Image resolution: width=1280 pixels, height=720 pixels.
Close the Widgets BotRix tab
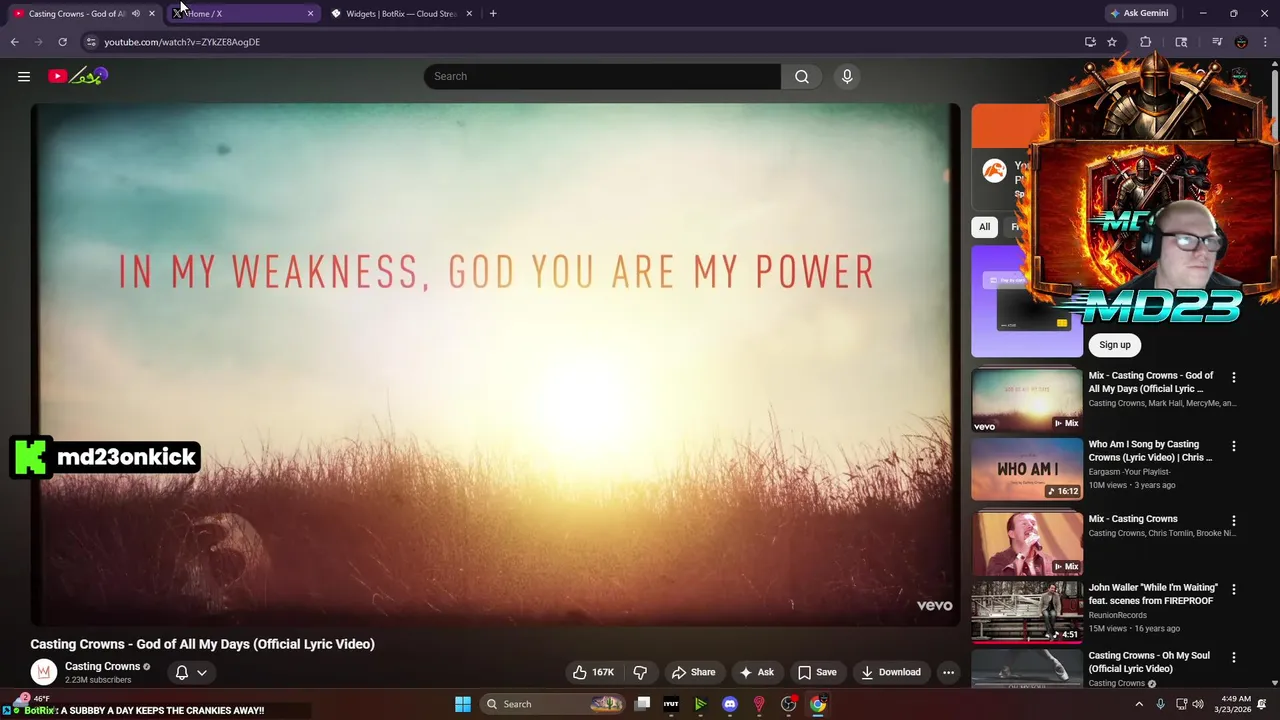coord(469,13)
